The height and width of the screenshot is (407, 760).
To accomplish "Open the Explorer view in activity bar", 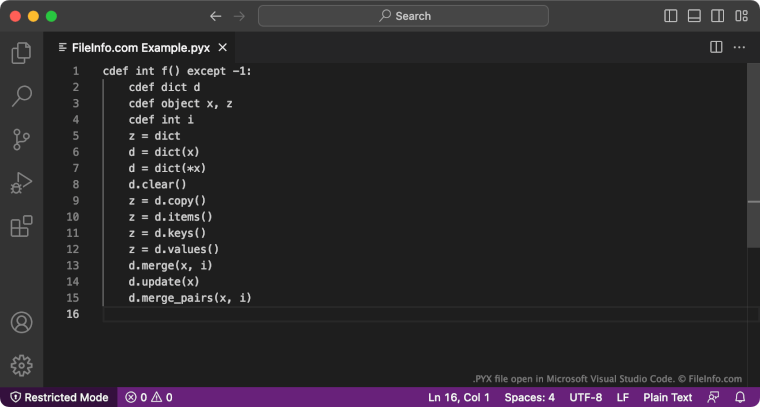I will (21, 53).
